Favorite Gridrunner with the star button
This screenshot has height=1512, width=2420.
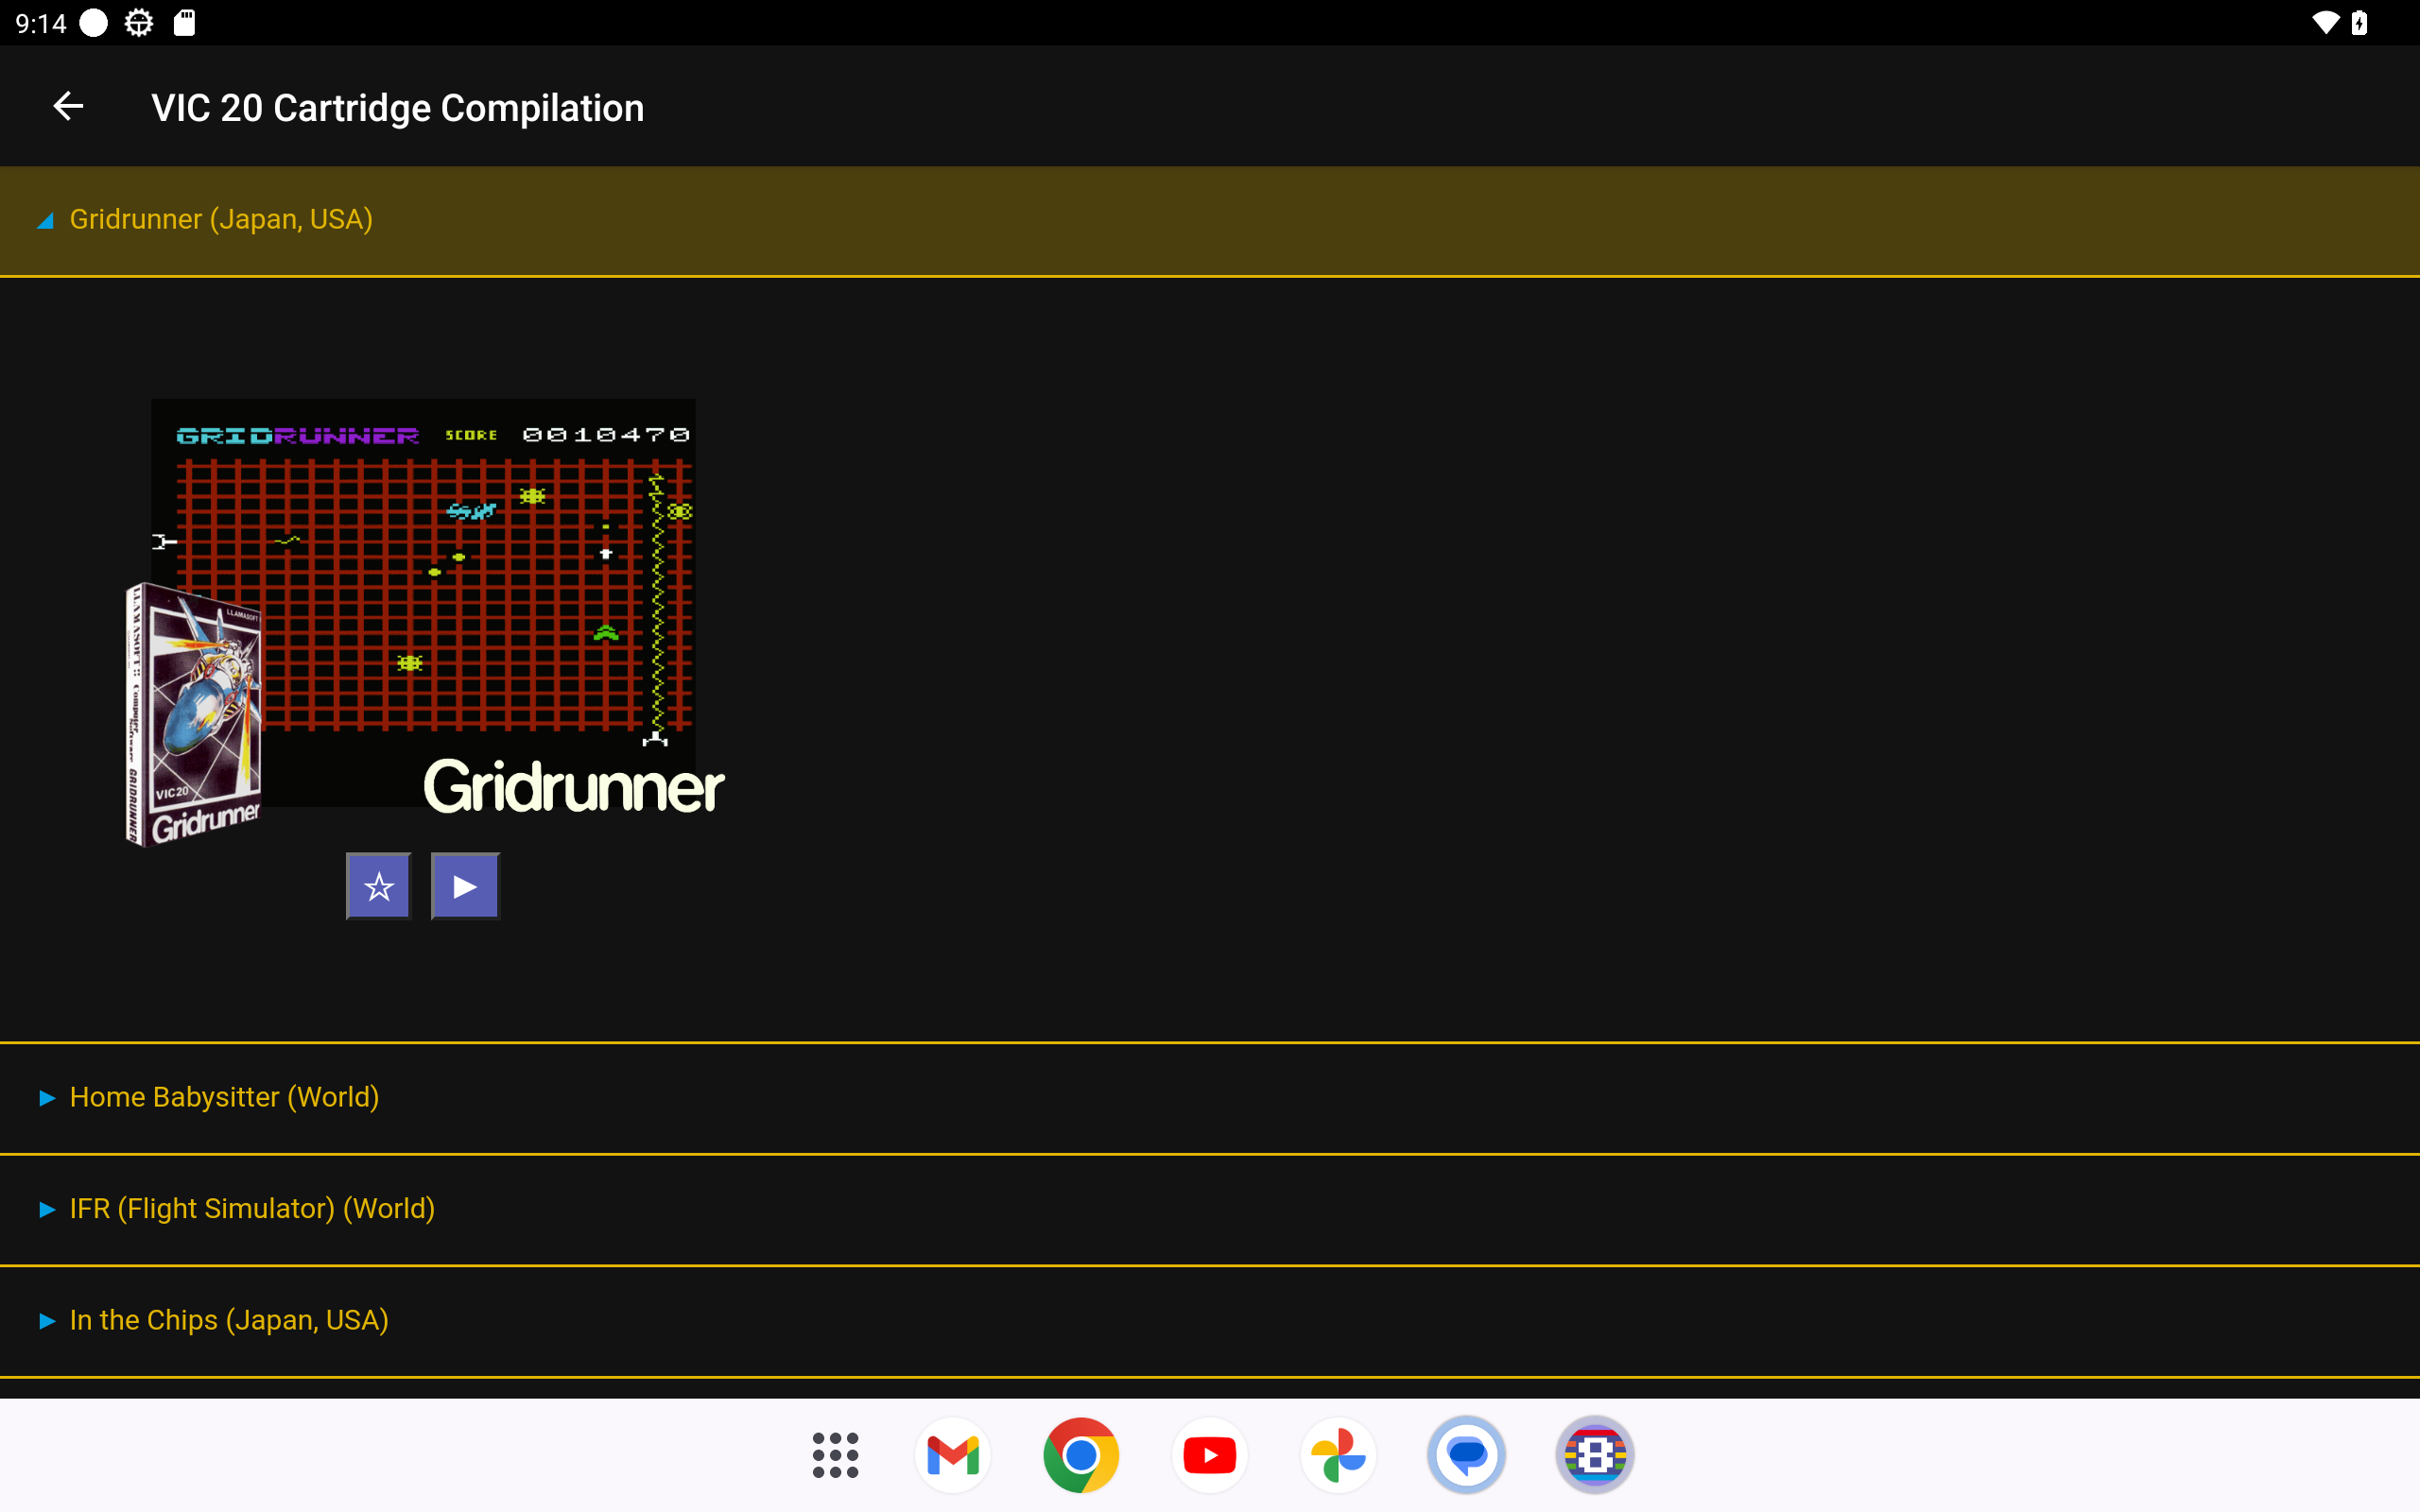click(x=378, y=886)
